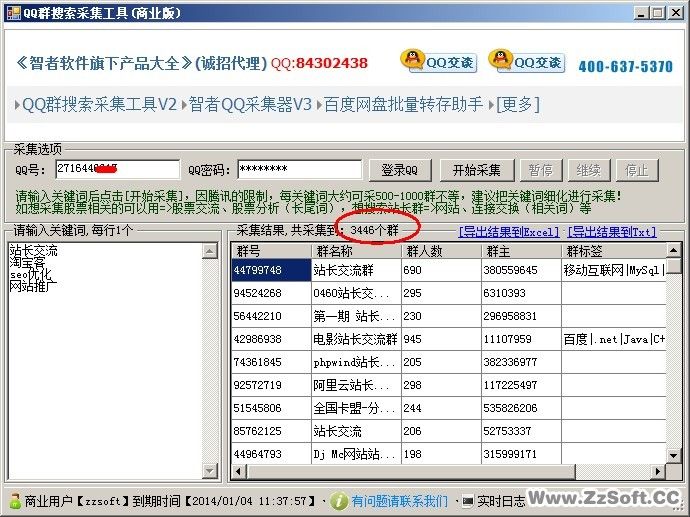Click the member count cell 945
The width and height of the screenshot is (690, 517).
tap(441, 339)
